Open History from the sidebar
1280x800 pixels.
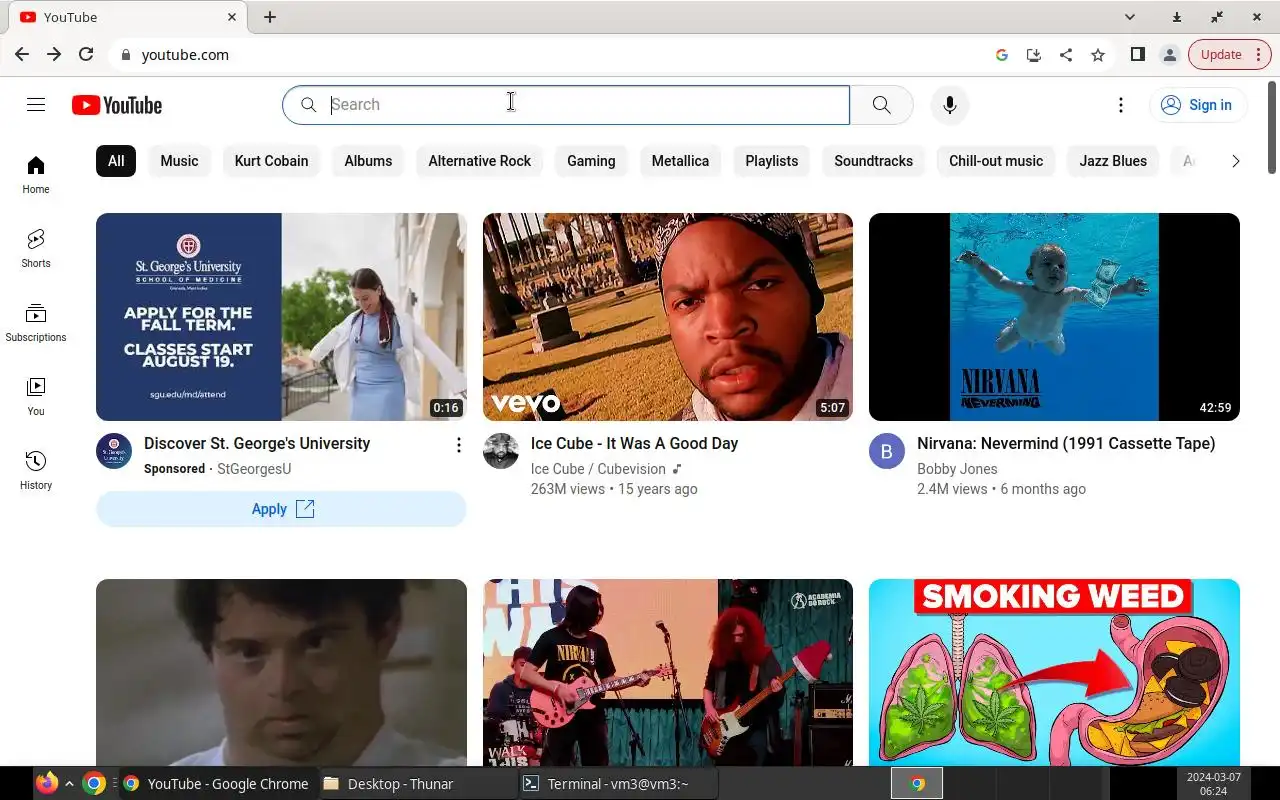[x=36, y=470]
